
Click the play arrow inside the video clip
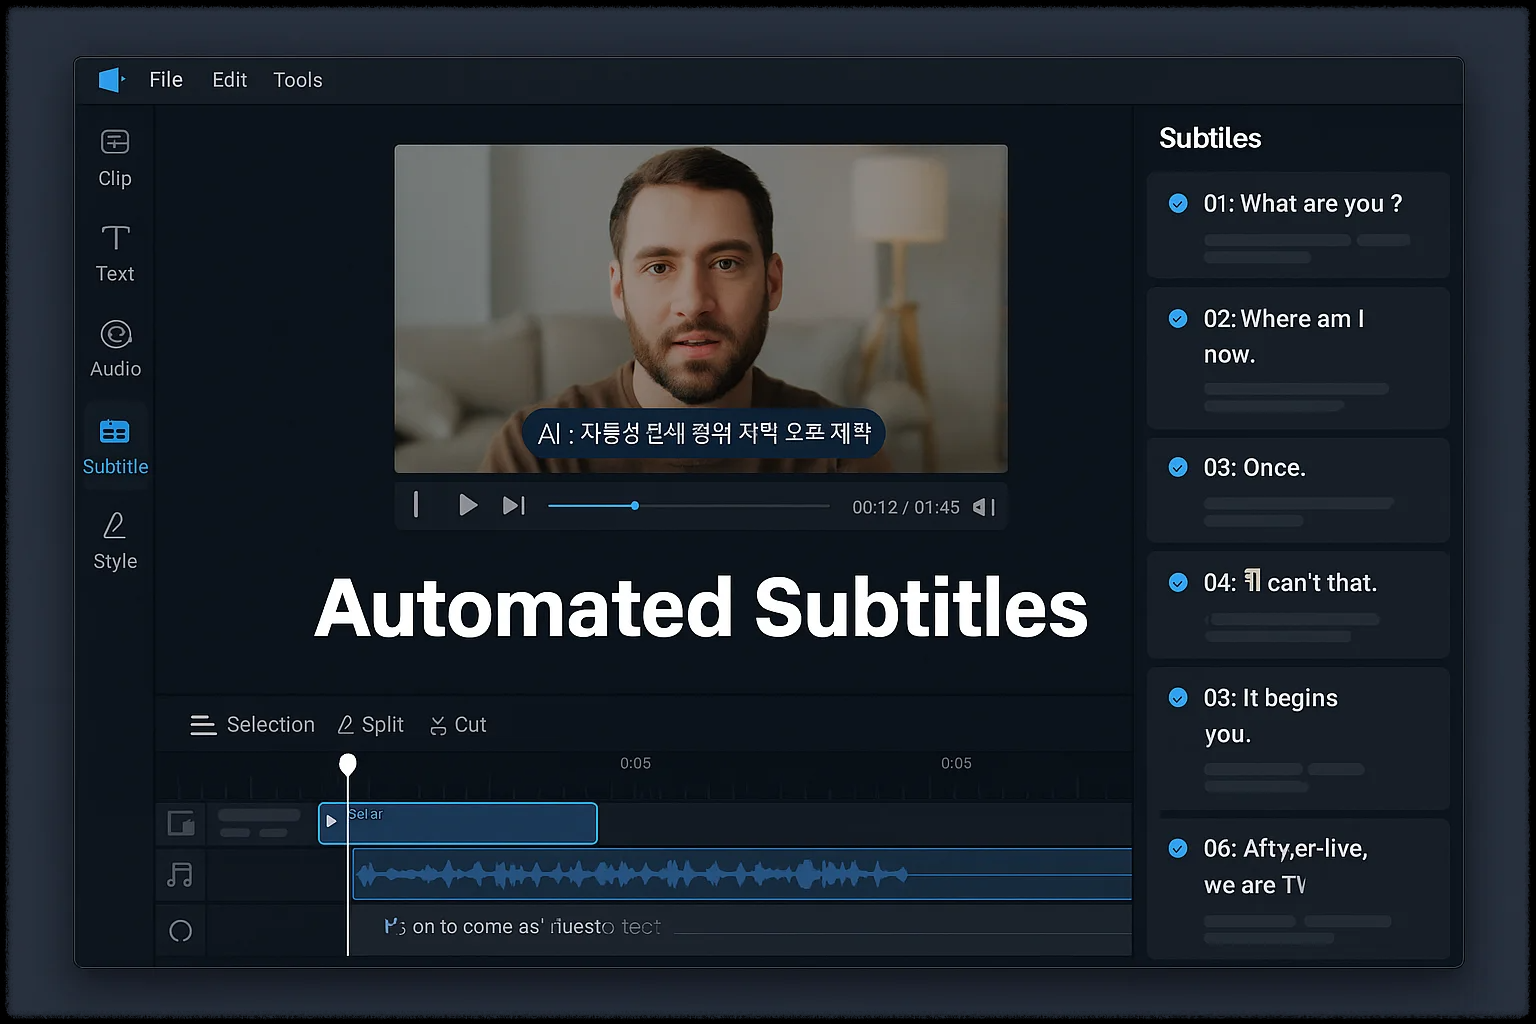[x=331, y=822]
